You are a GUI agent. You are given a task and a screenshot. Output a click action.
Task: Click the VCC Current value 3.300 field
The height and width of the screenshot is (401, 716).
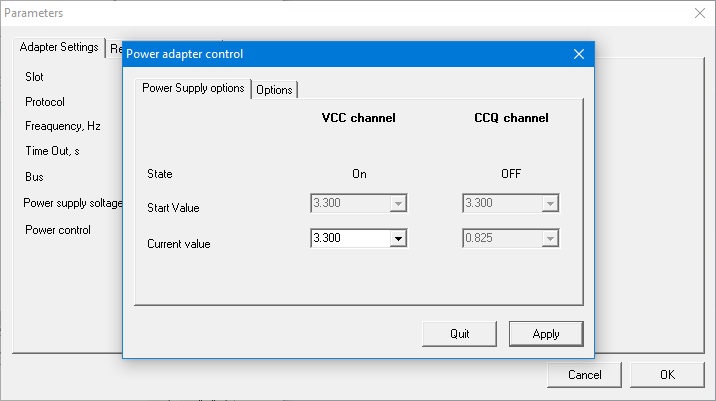pos(348,239)
